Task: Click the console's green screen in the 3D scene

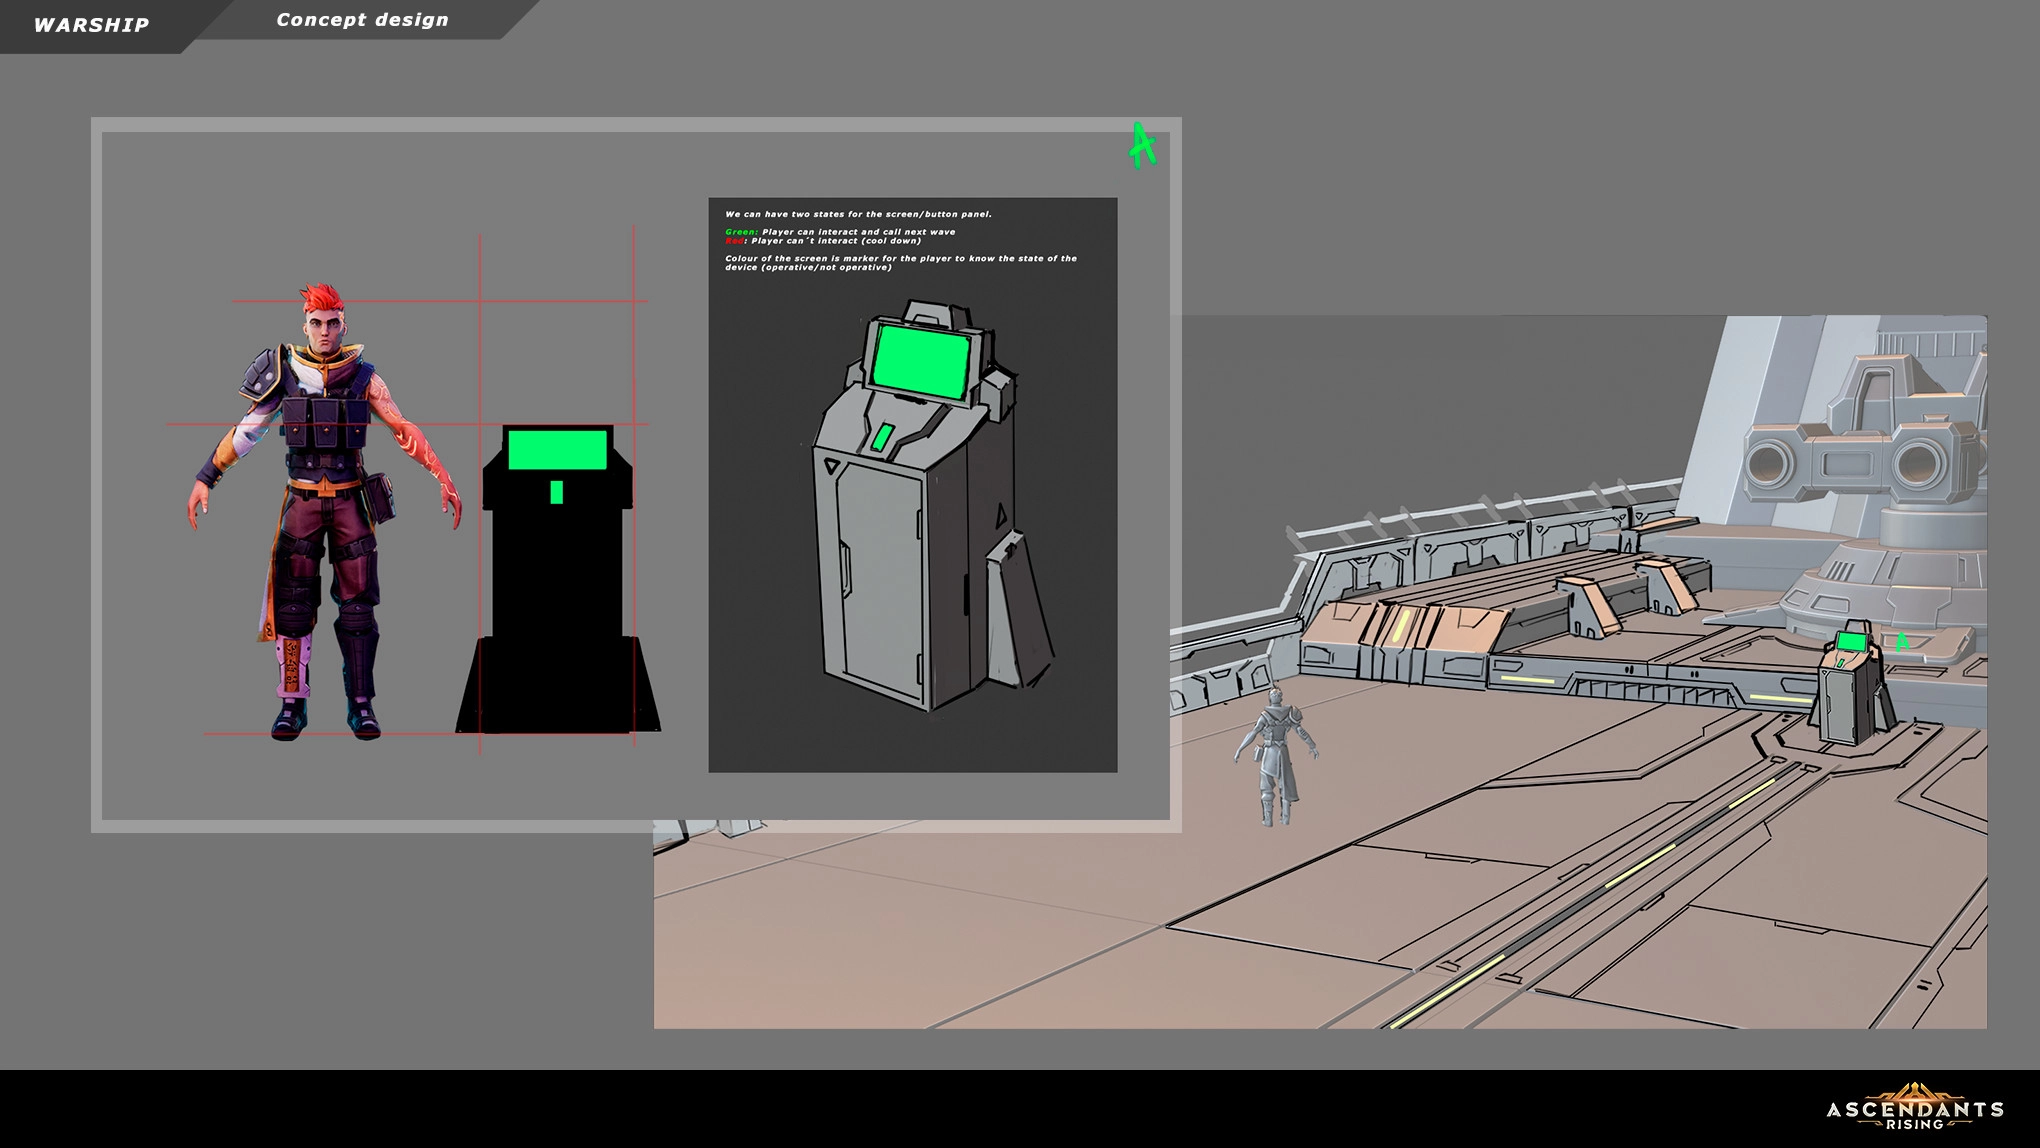Action: (x=1853, y=641)
